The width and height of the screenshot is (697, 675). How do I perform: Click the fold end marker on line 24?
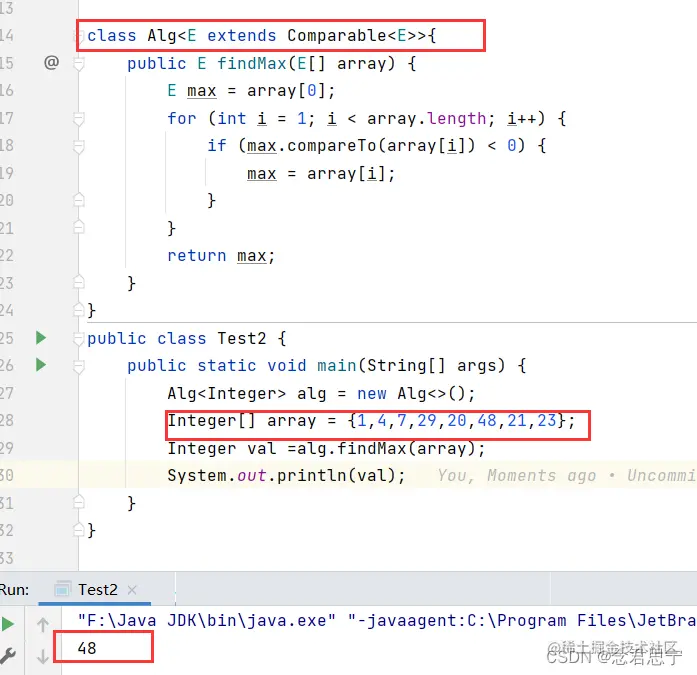[79, 310]
